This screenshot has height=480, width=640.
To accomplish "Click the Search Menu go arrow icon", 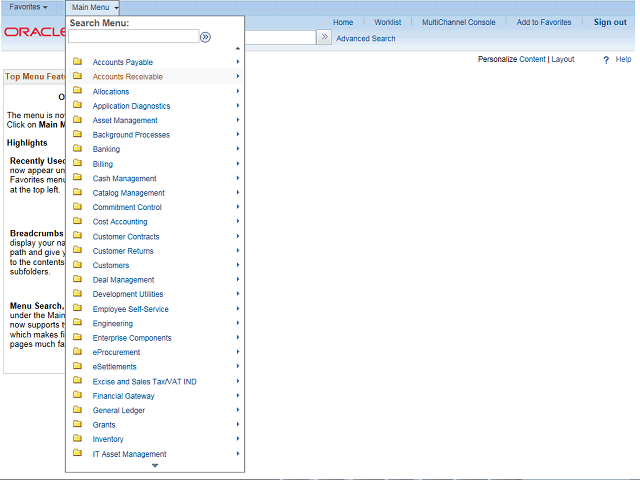I will coord(205,37).
